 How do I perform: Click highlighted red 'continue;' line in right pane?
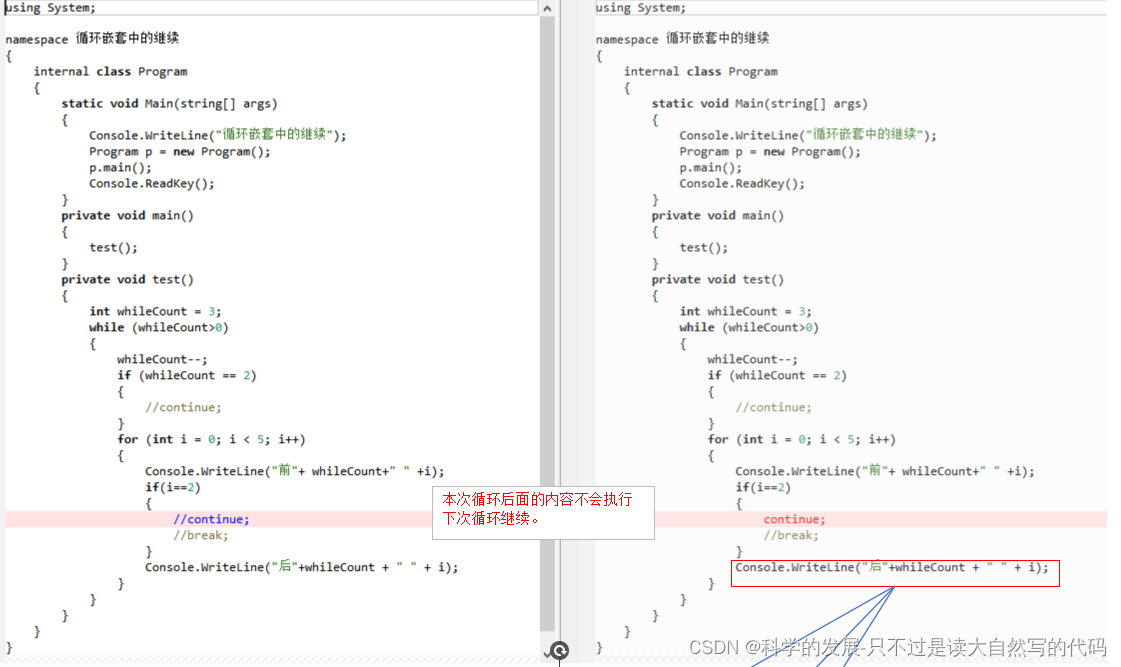coord(794,520)
